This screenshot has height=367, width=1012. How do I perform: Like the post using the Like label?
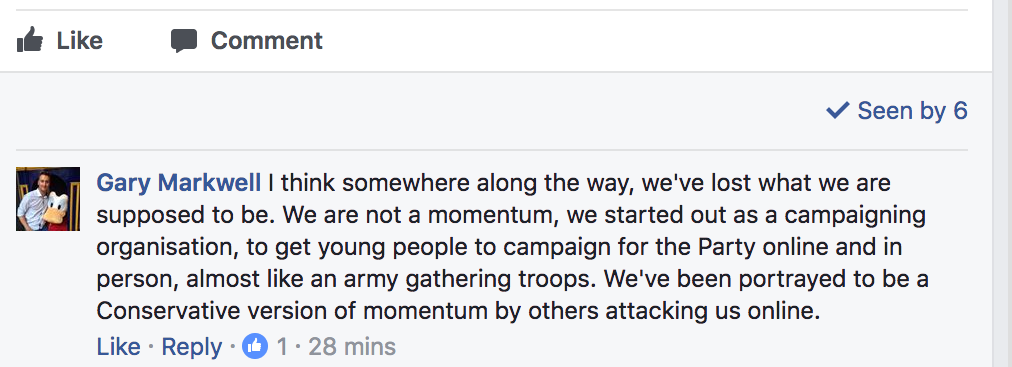(x=79, y=41)
